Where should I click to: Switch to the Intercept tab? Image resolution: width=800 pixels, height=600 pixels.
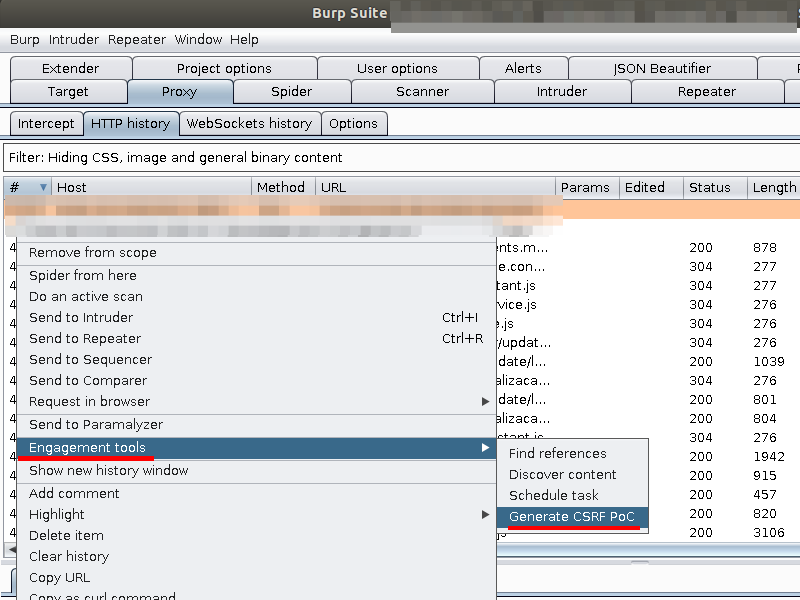tap(46, 124)
